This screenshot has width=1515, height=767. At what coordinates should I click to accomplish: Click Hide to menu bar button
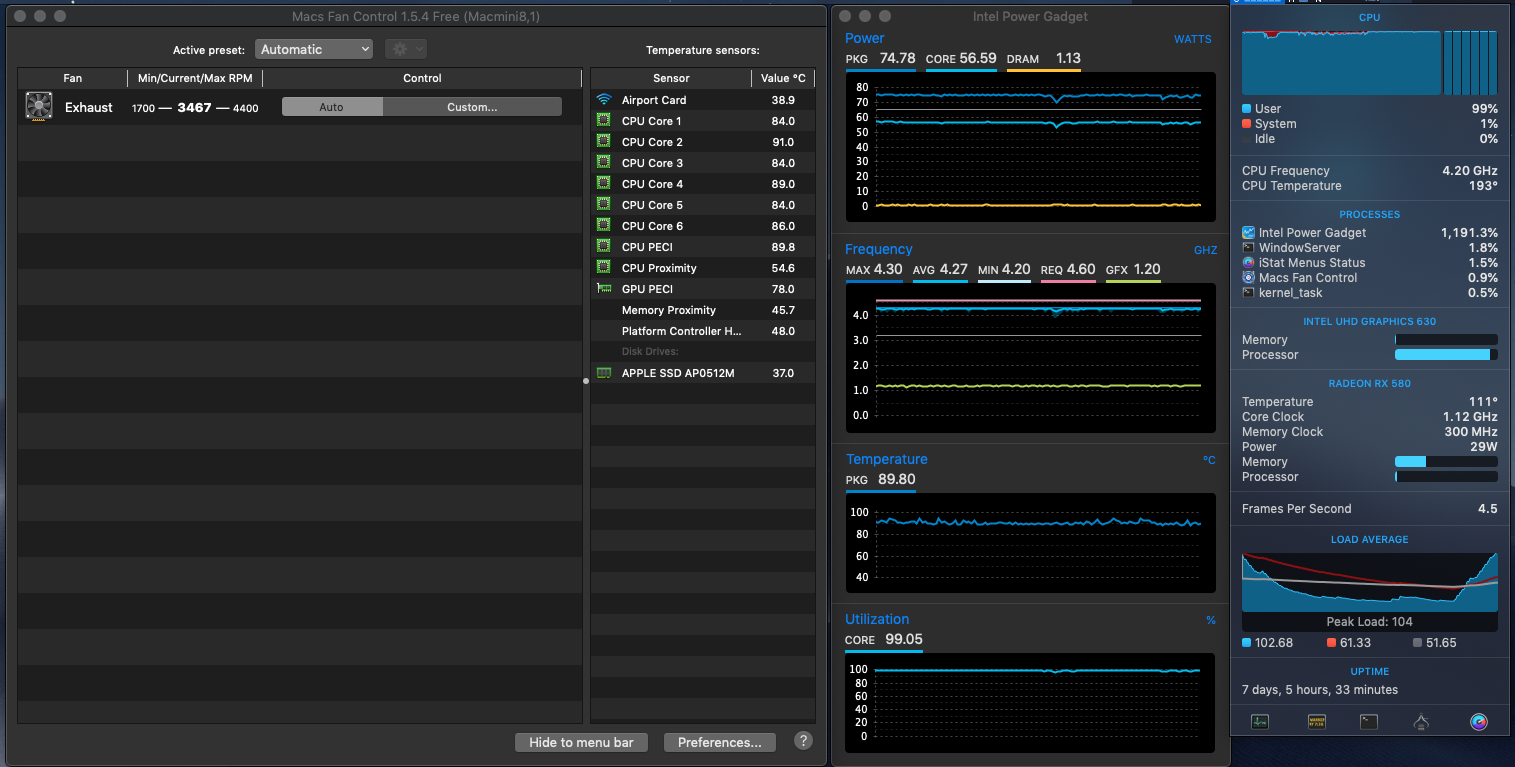[x=581, y=742]
